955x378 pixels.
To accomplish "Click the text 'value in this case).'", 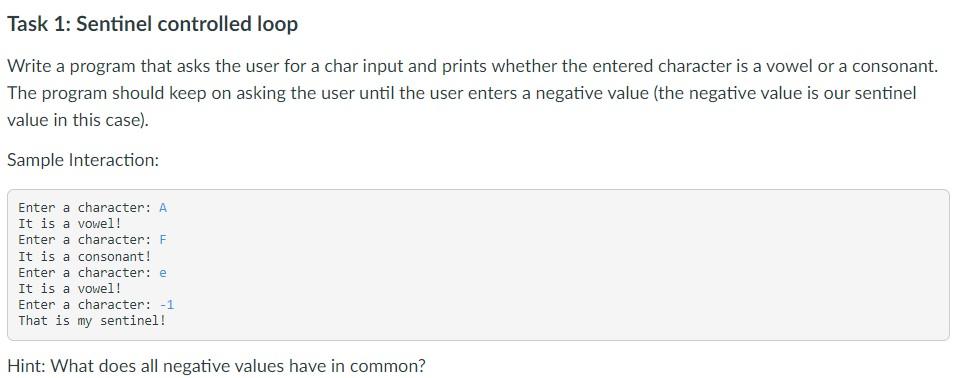I will (77, 120).
